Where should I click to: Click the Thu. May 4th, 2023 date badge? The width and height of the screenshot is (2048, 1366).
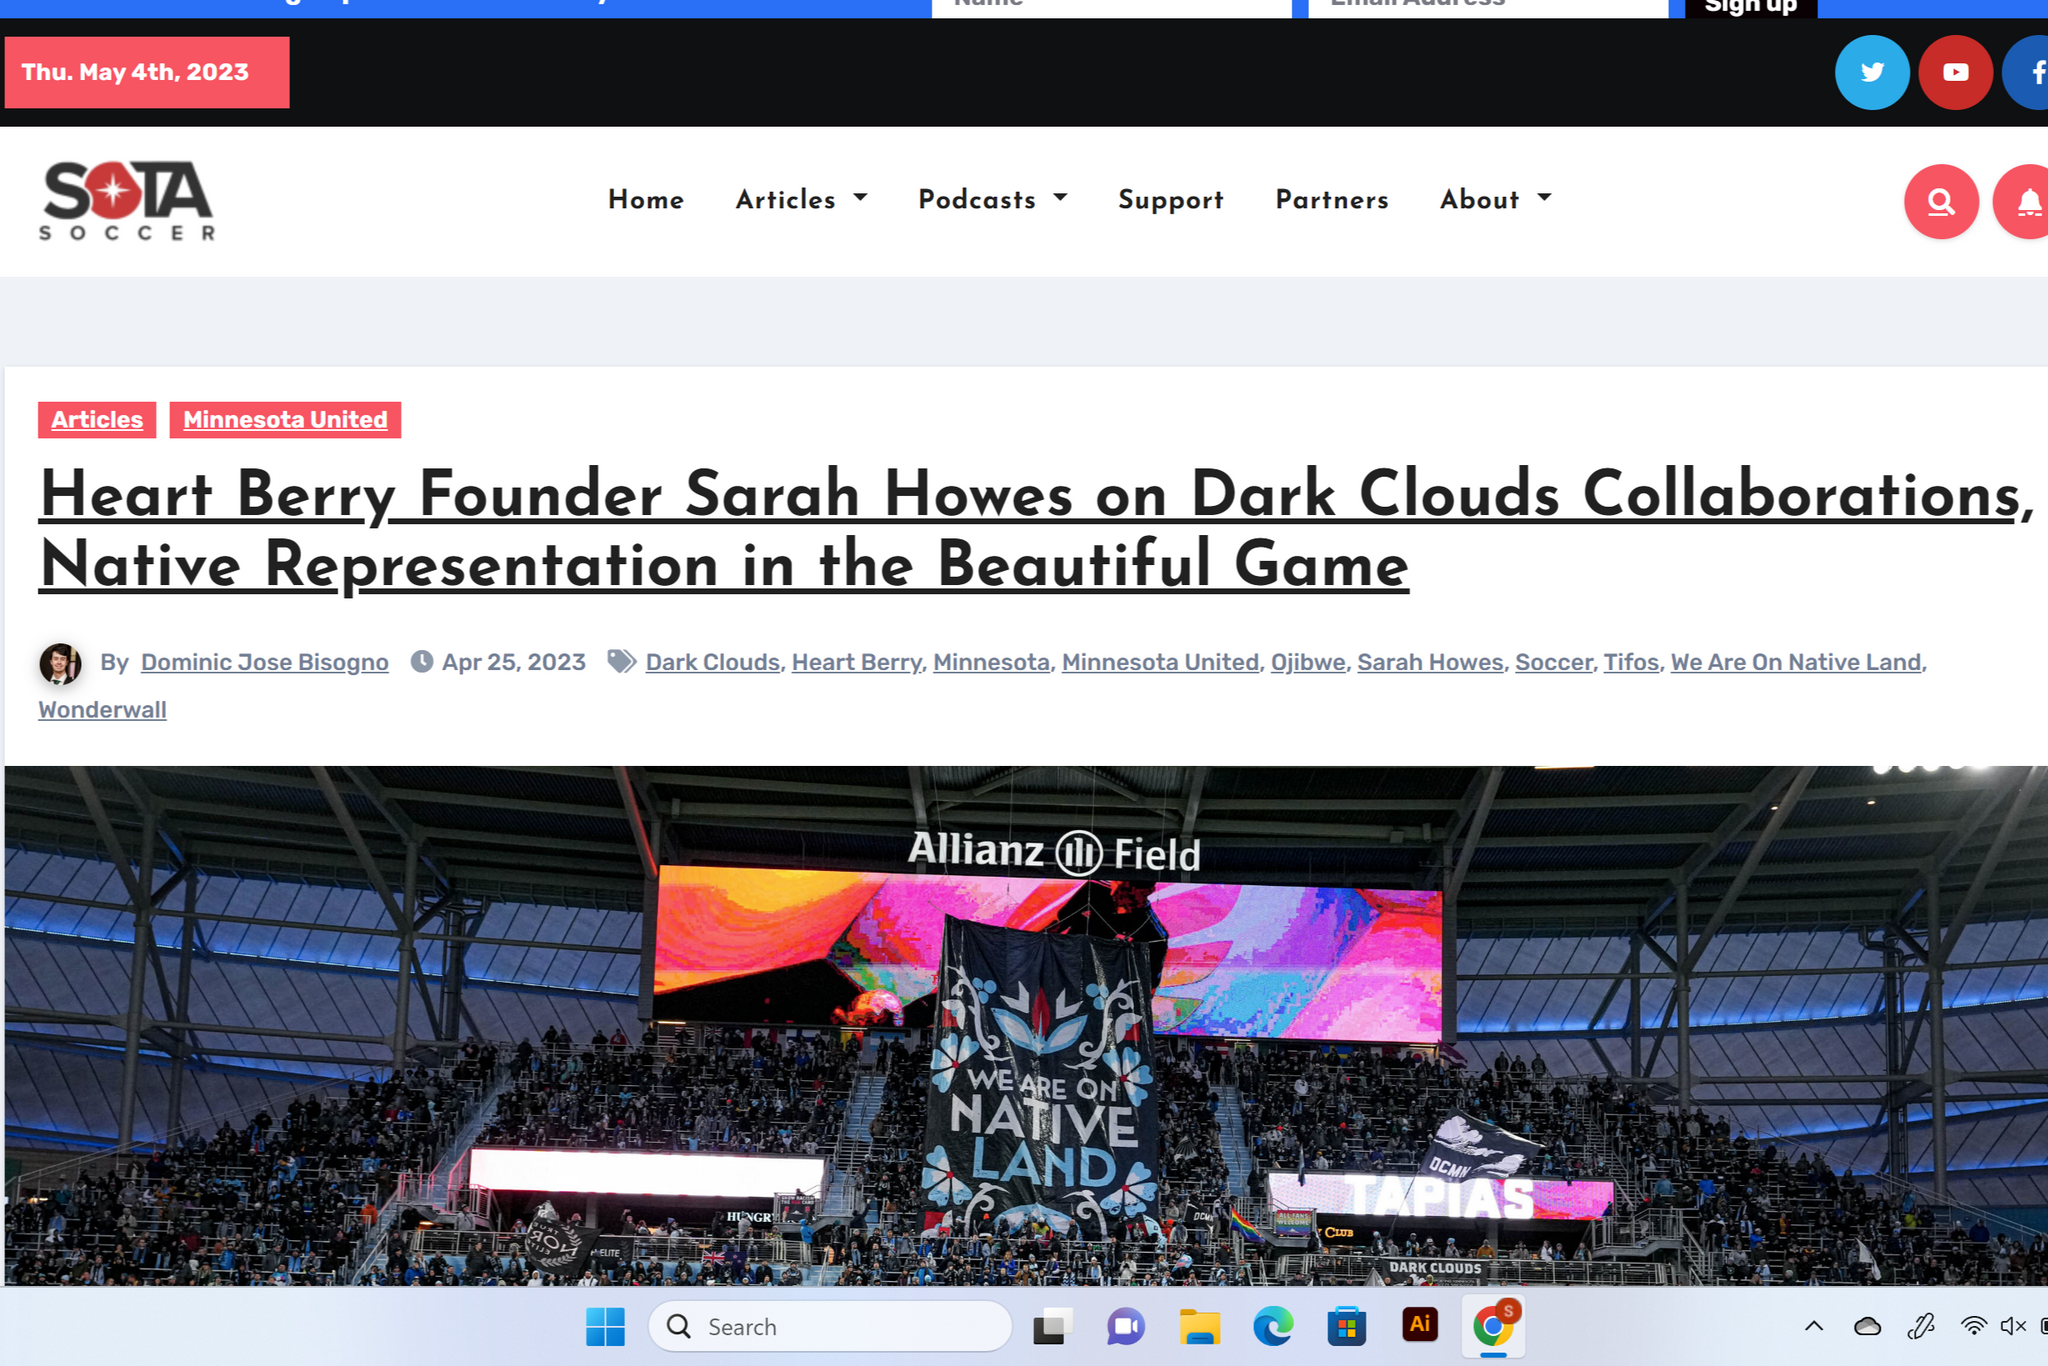tap(147, 72)
